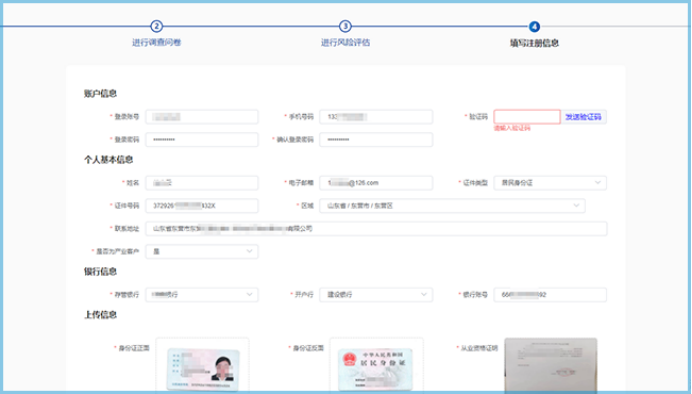Open the 开户行 dropdown showing 建设银行
Image resolution: width=692 pixels, height=394 pixels.
click(376, 294)
